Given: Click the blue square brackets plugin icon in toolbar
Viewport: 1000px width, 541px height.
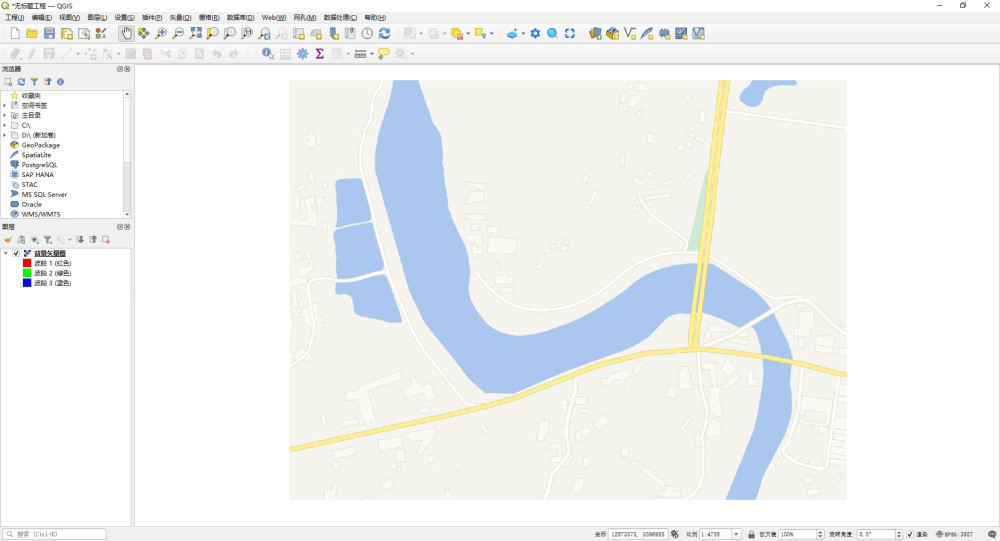Looking at the screenshot, I should [x=570, y=34].
